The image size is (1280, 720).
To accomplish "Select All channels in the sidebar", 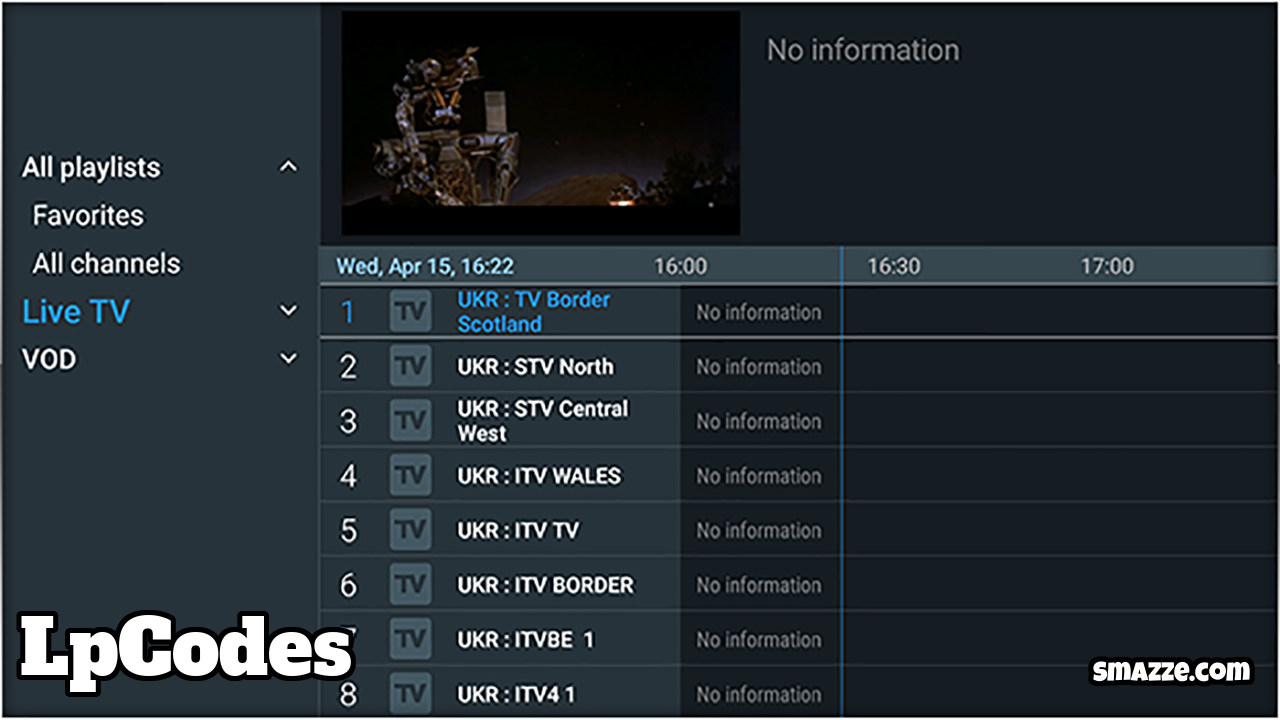I will pos(106,263).
